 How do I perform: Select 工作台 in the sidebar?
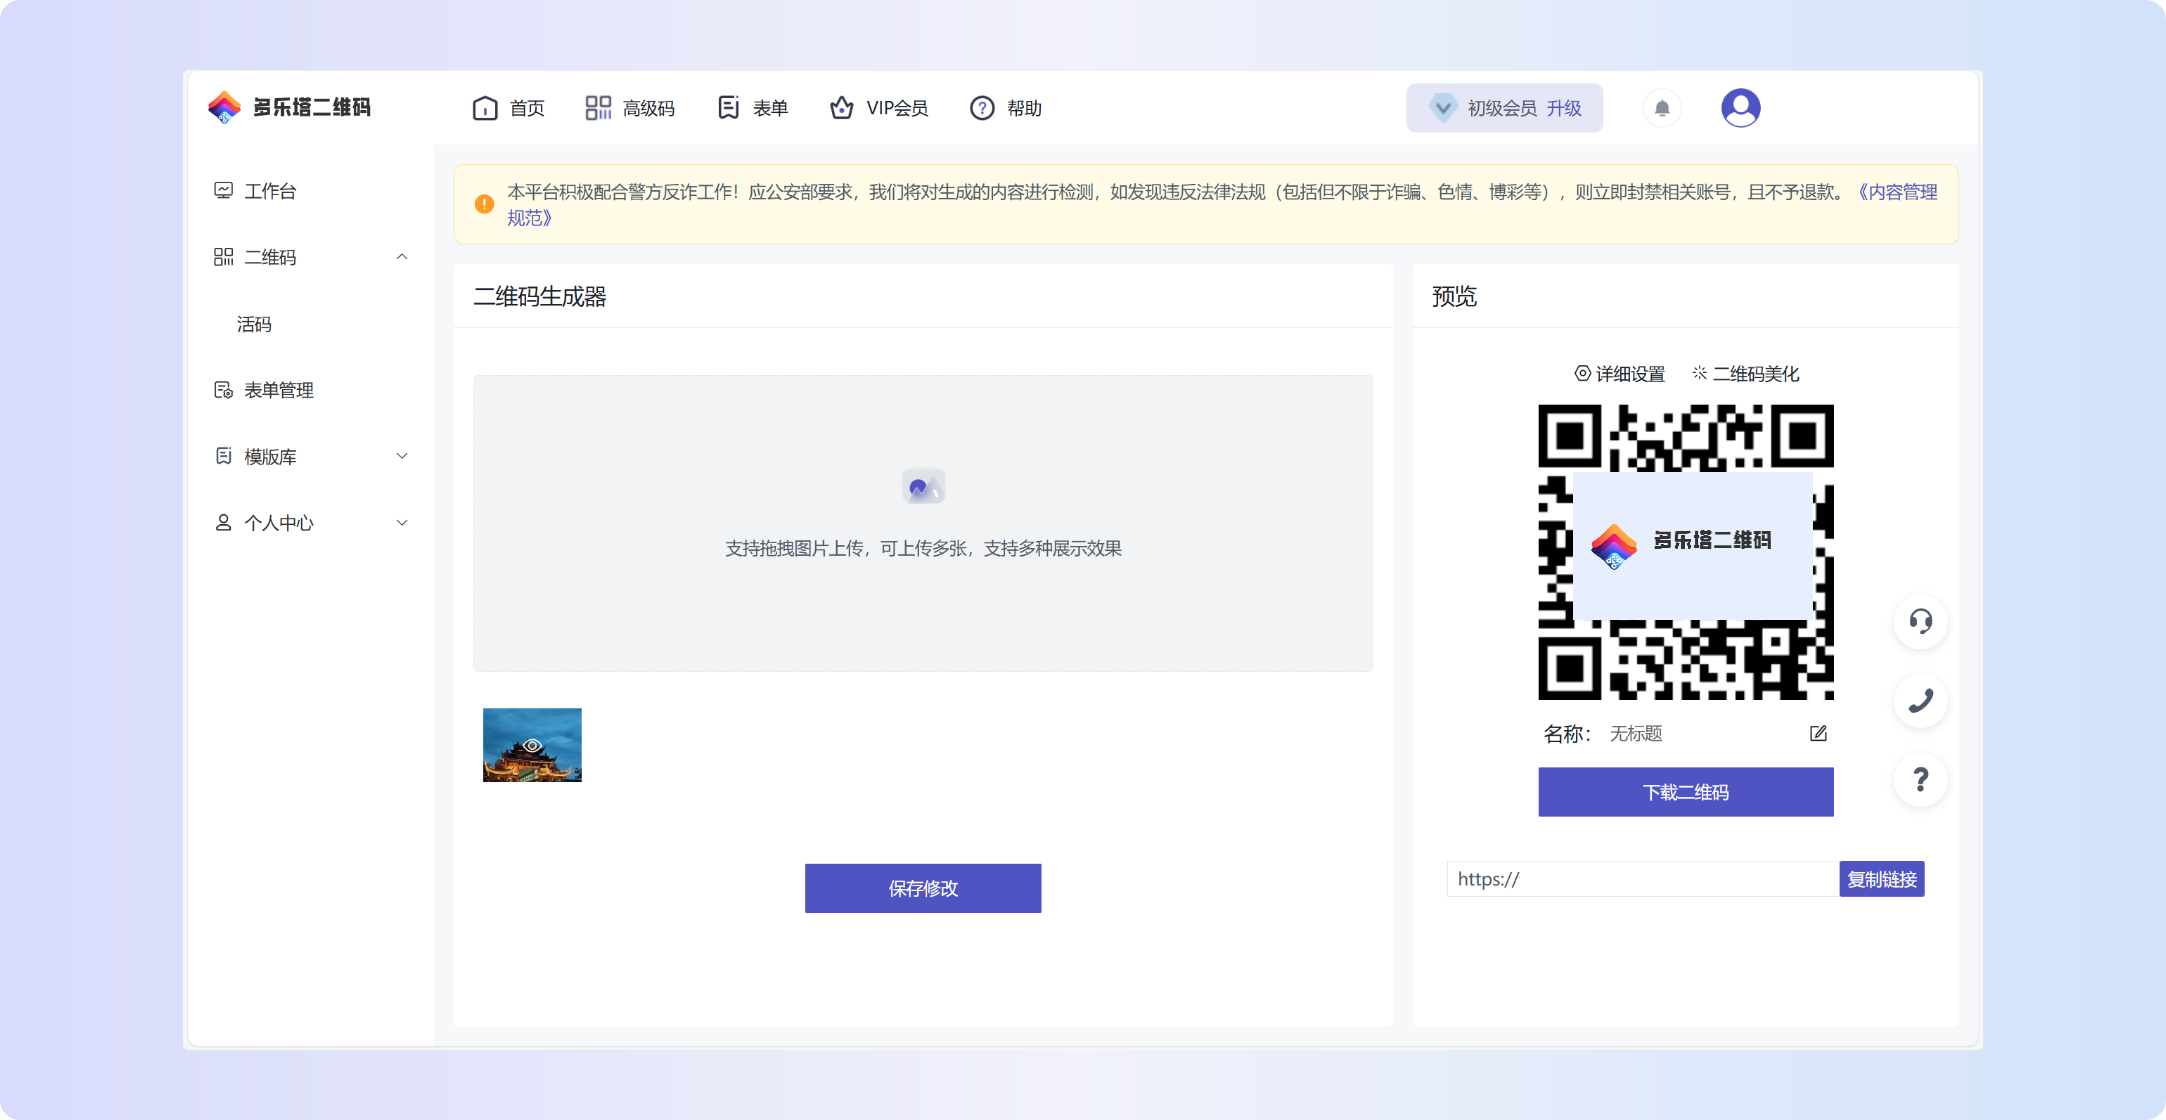pos(271,190)
